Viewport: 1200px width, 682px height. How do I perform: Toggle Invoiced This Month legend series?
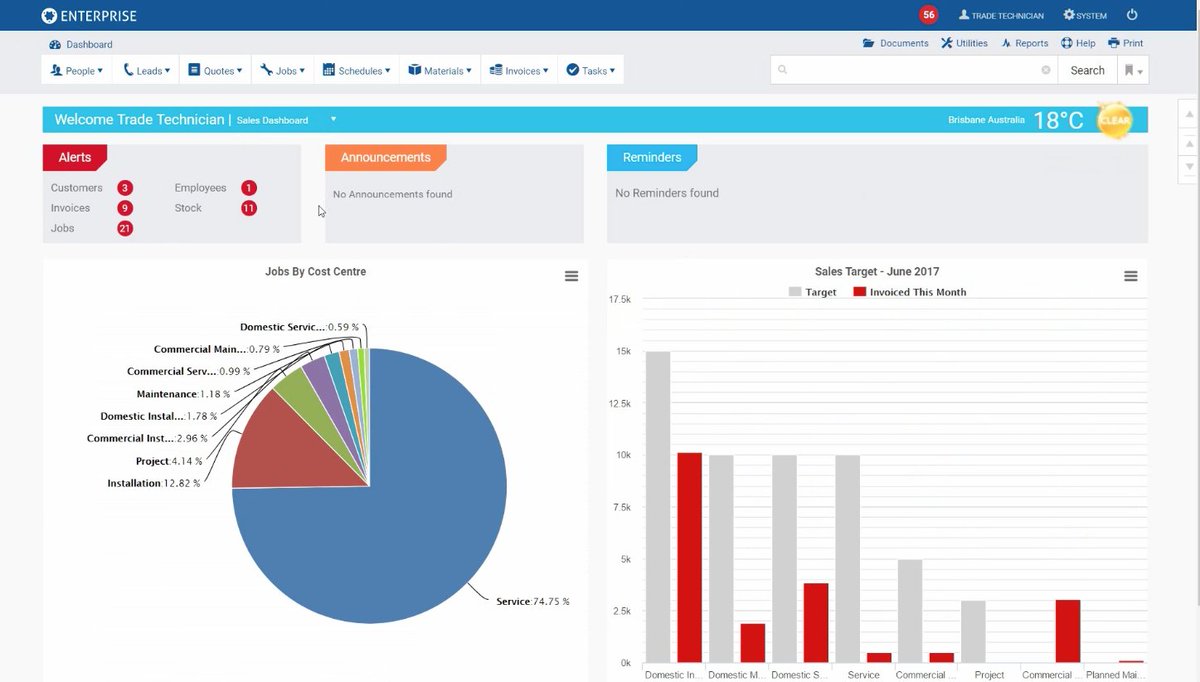[910, 292]
